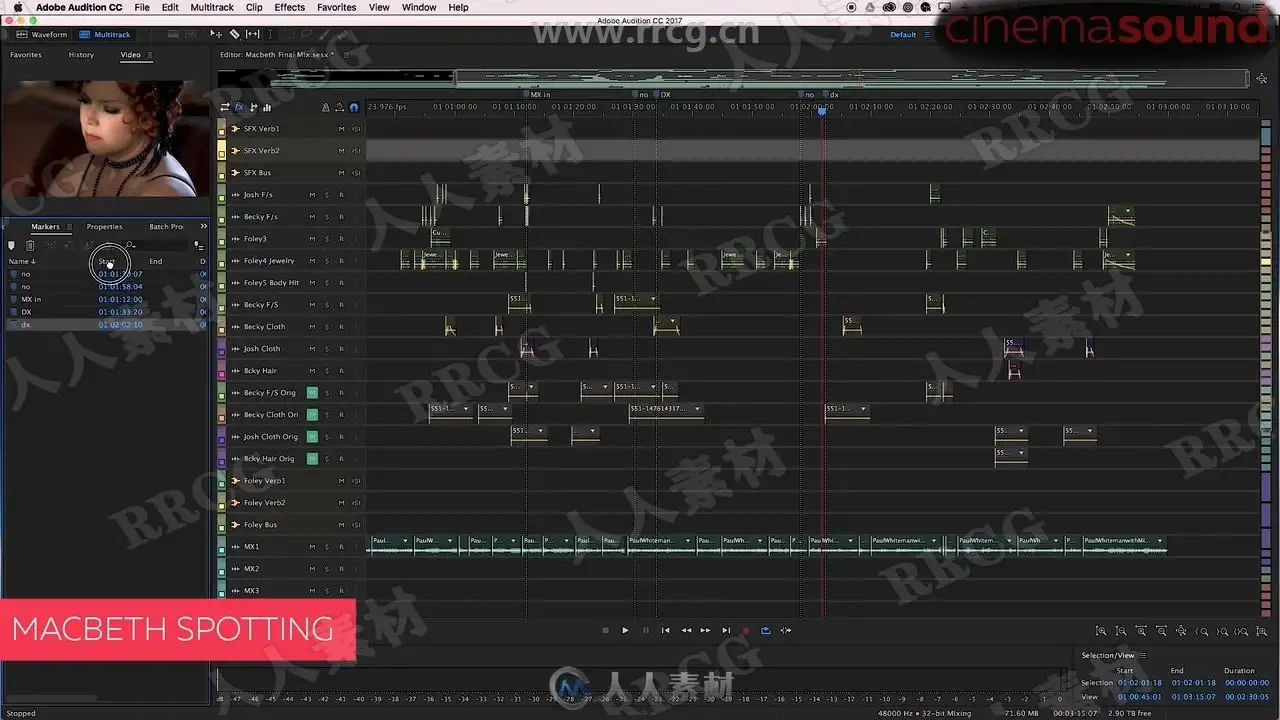Open the Favorites menu in menu bar

pyautogui.click(x=336, y=7)
